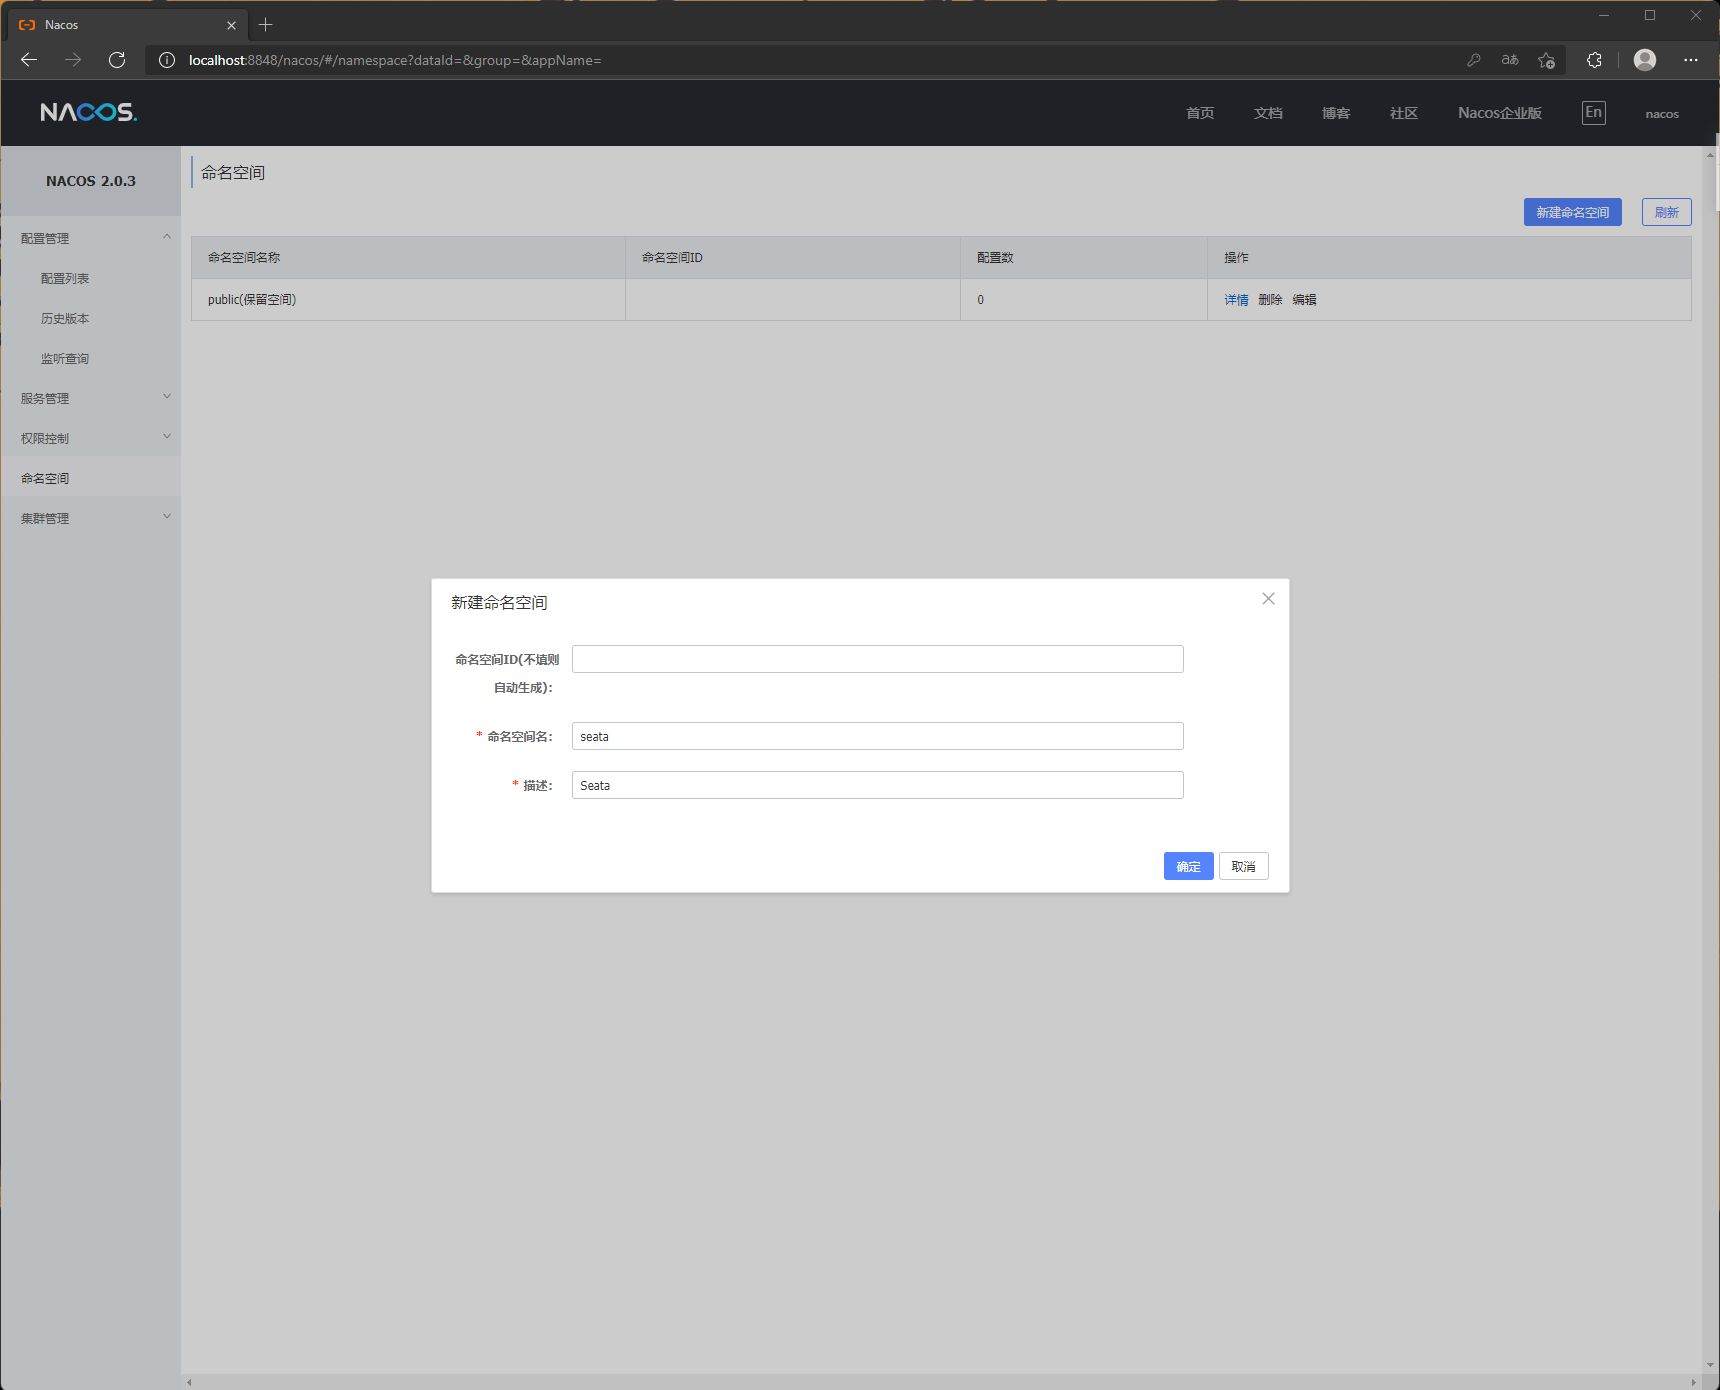Open 详情 for public namespace
Image resolution: width=1720 pixels, height=1390 pixels.
[x=1236, y=300]
